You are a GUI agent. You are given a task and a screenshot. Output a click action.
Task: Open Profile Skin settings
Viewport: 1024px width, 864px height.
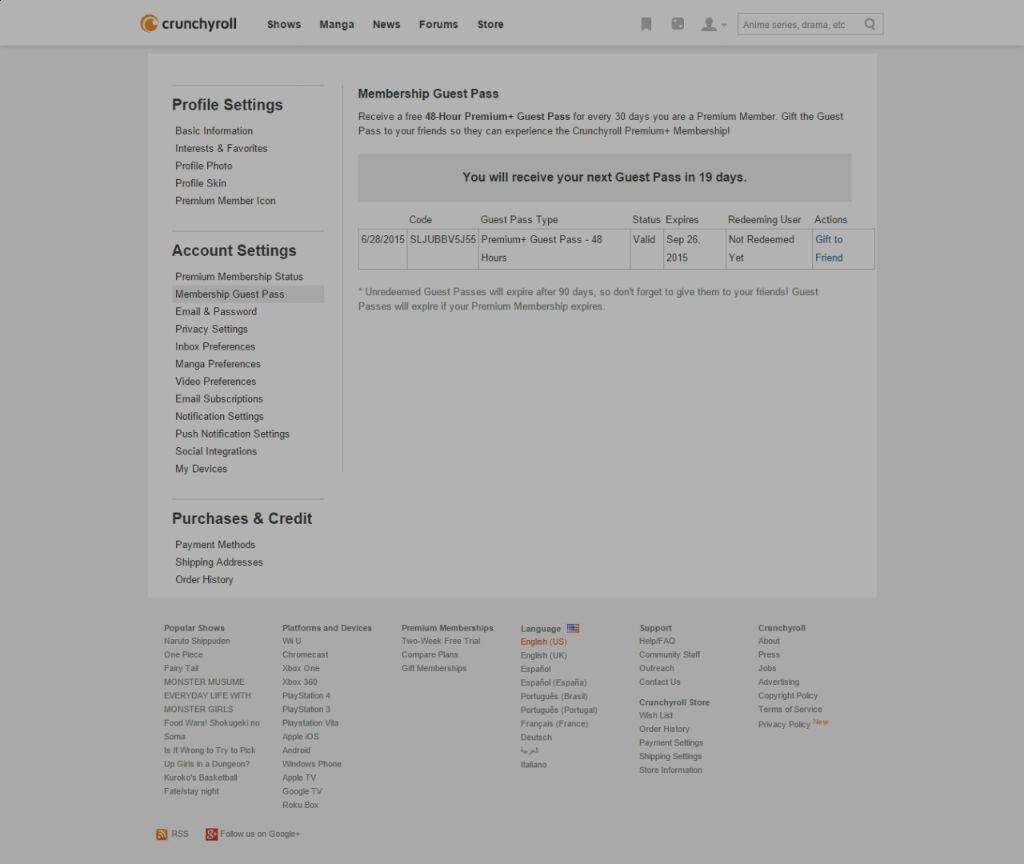coord(200,184)
